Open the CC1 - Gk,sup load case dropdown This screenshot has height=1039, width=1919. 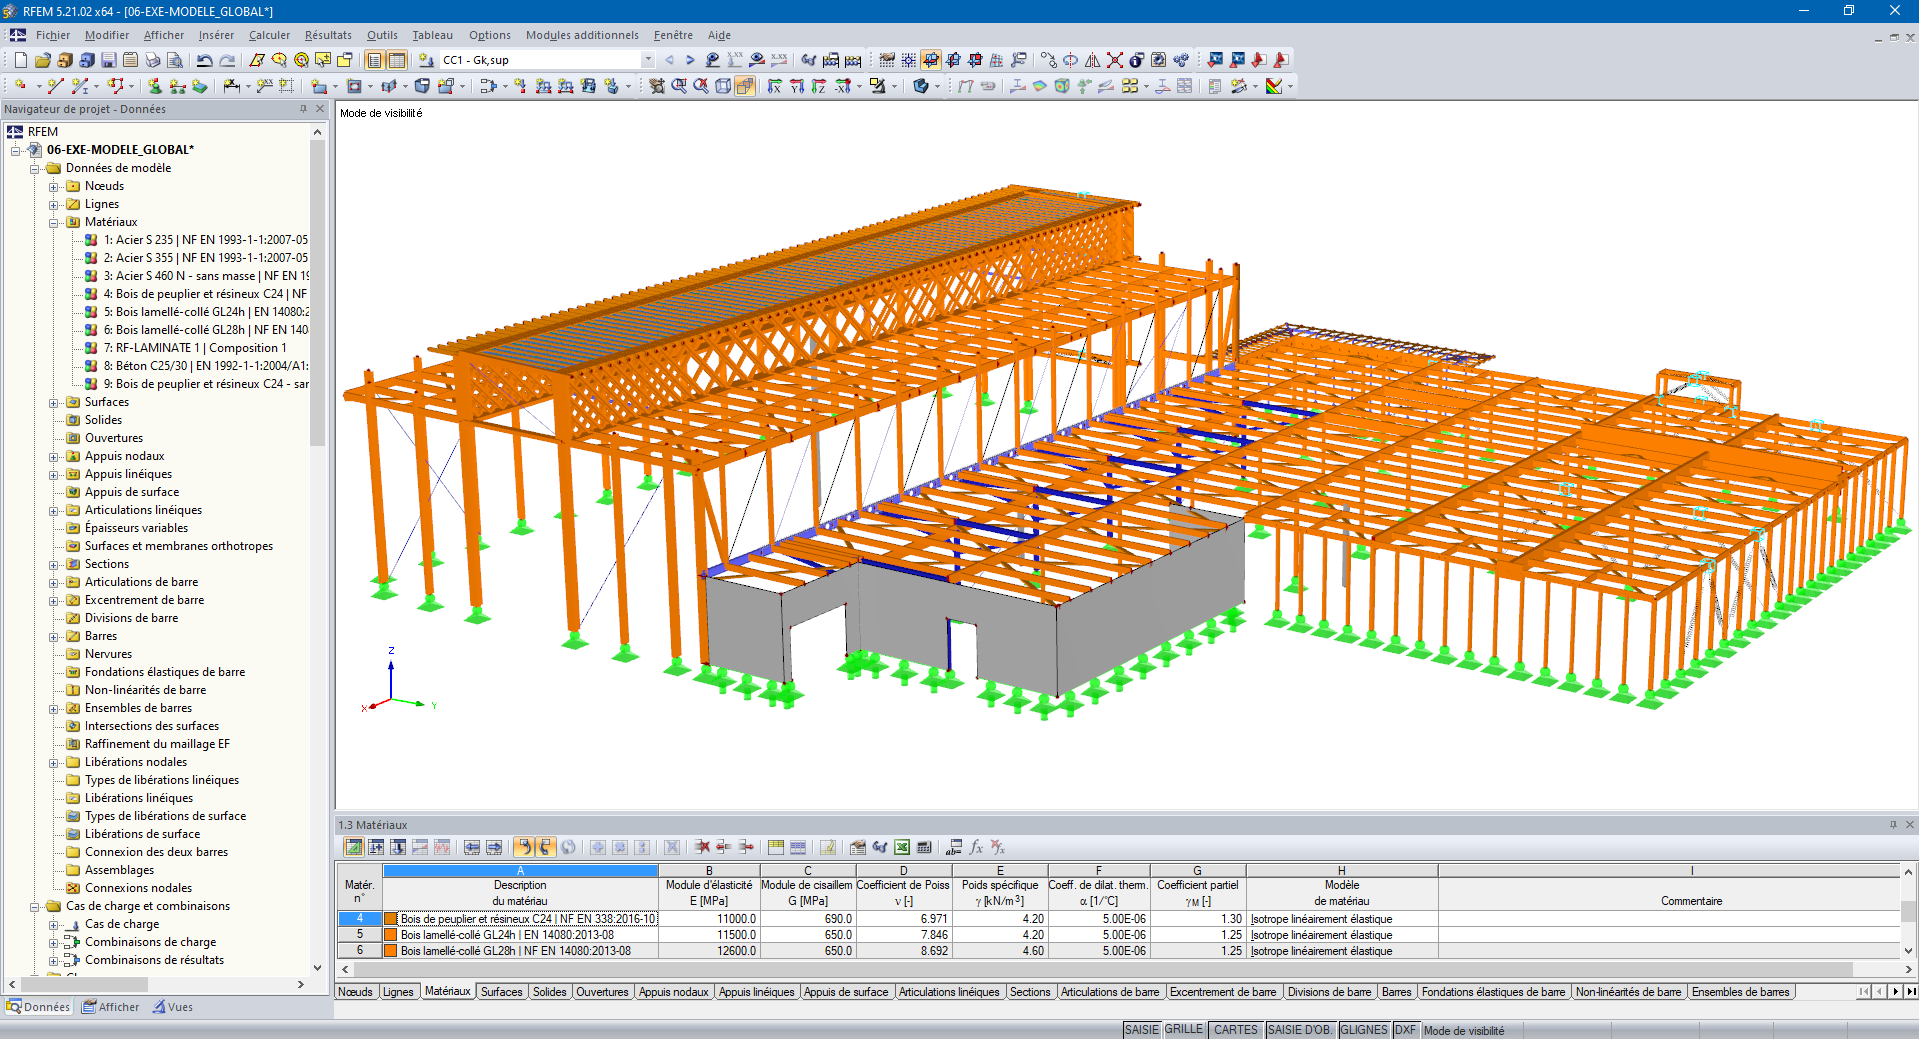click(x=648, y=60)
